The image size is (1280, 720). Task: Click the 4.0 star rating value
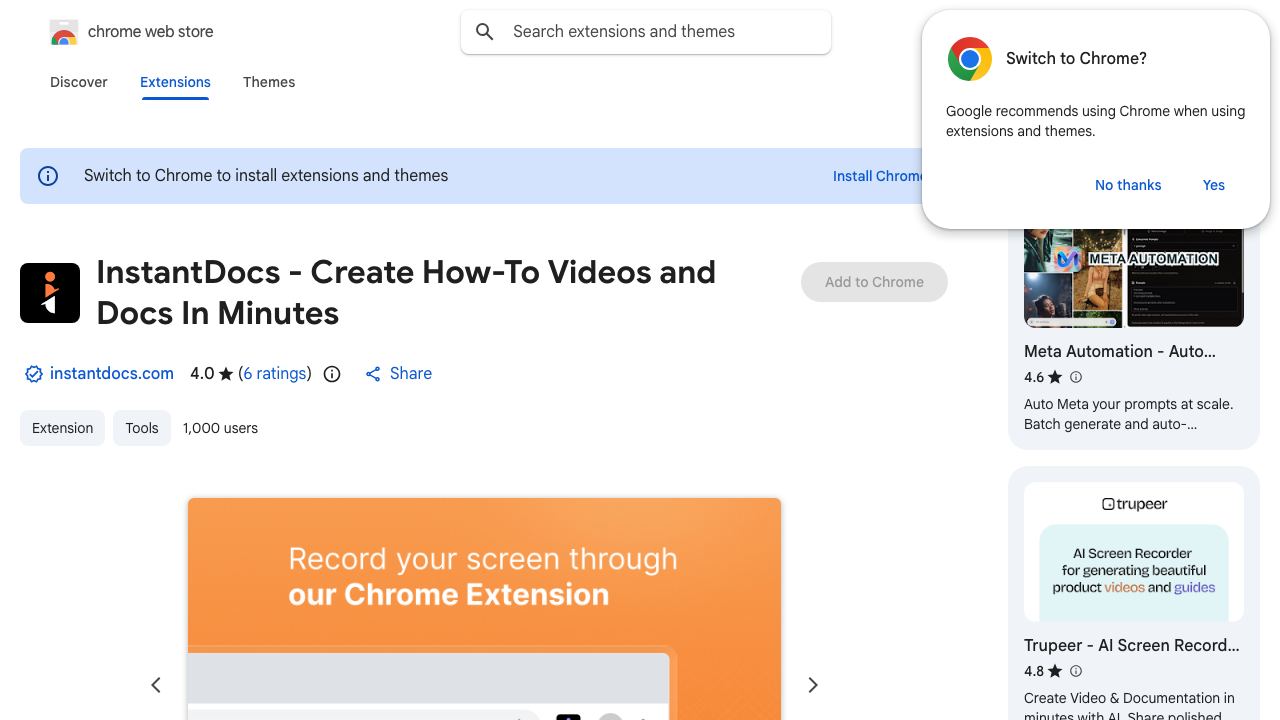[x=202, y=374]
